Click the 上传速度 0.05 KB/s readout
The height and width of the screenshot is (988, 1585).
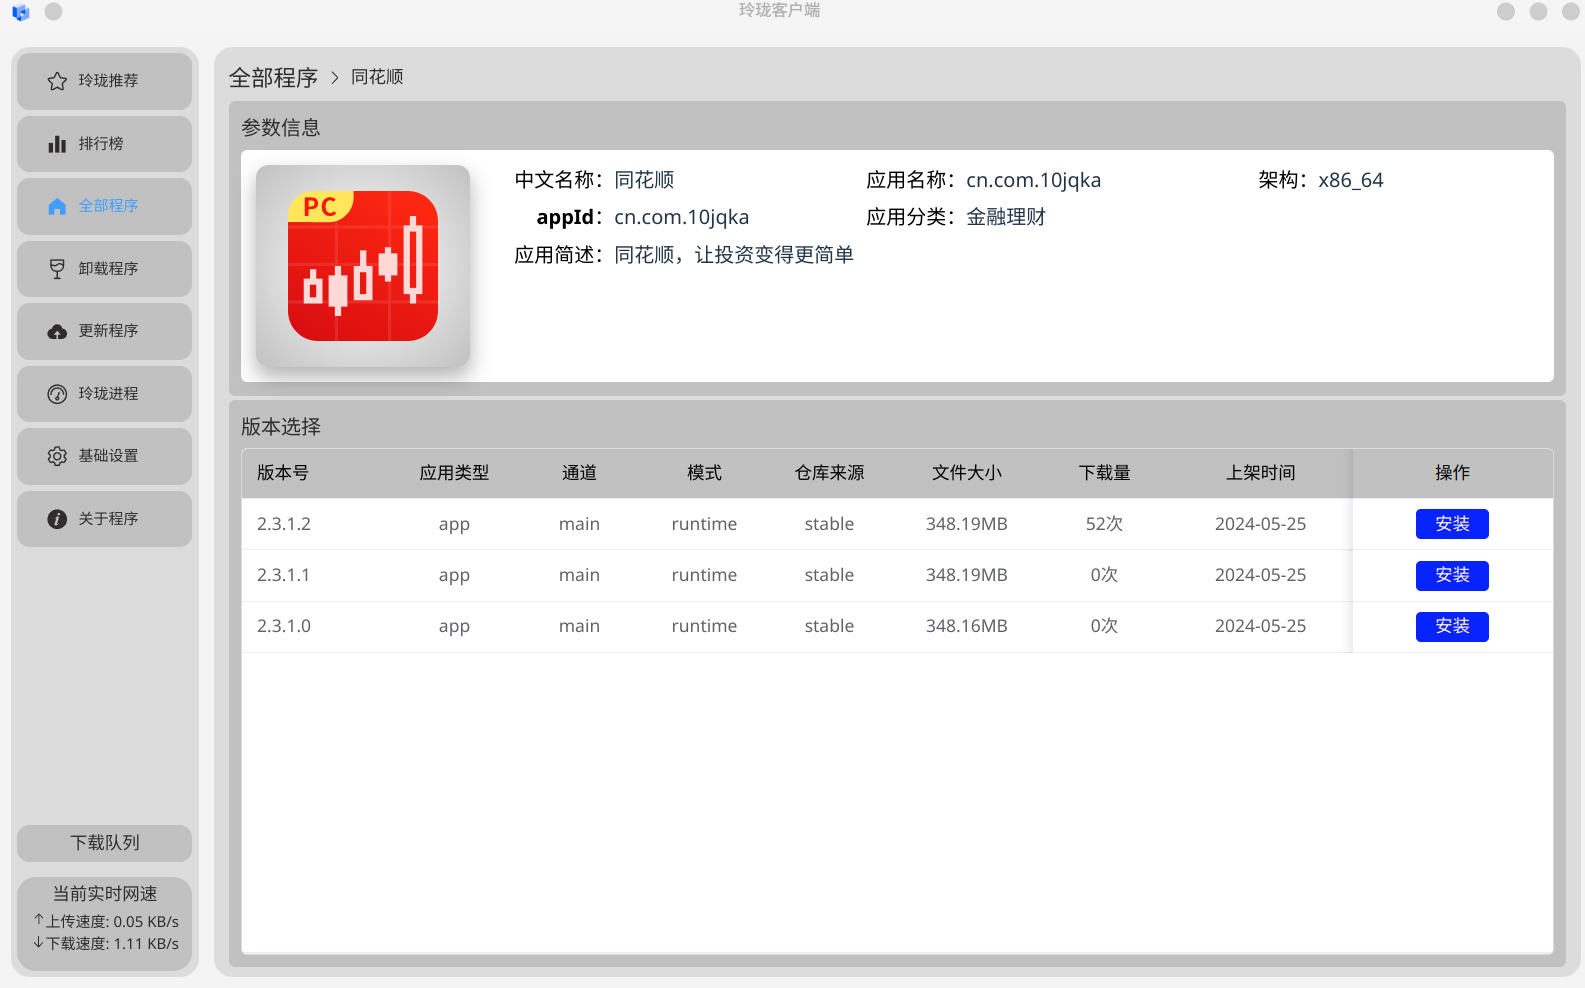106,922
